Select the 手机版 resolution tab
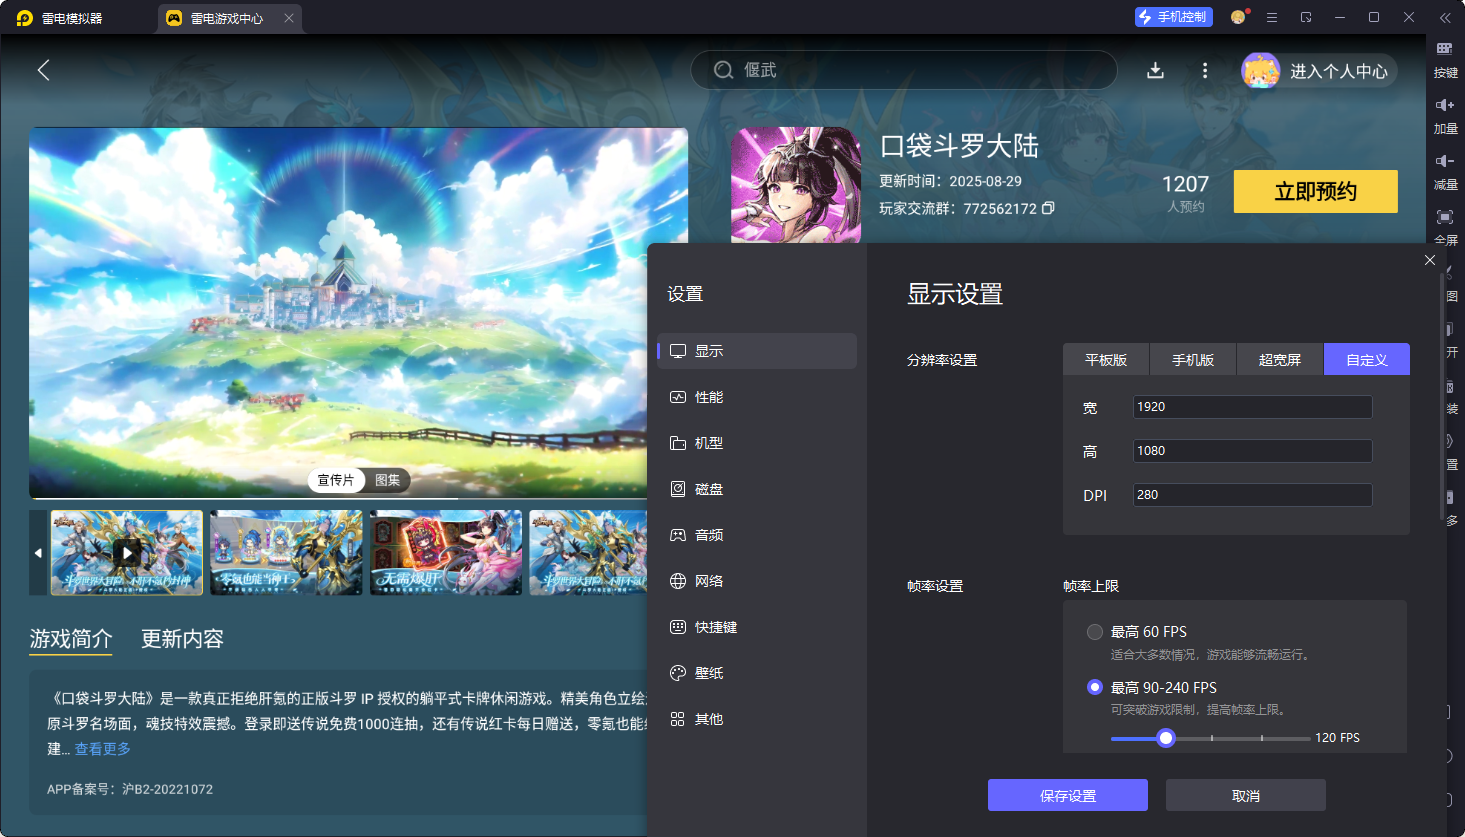Screen dimensions: 1465x837 pyautogui.click(x=1193, y=359)
